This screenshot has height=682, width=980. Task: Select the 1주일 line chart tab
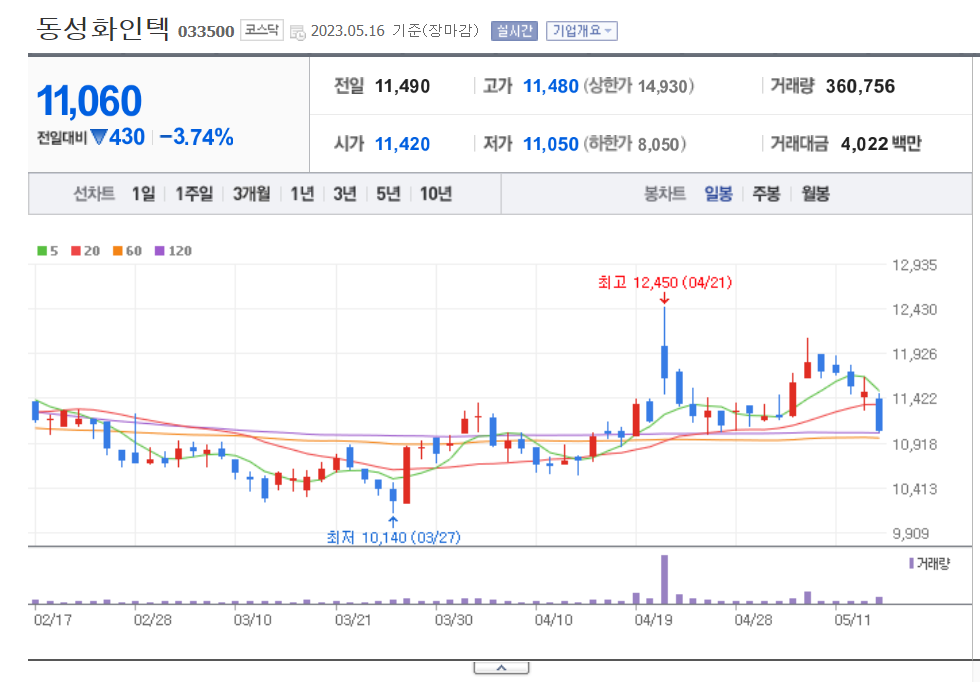pos(194,194)
